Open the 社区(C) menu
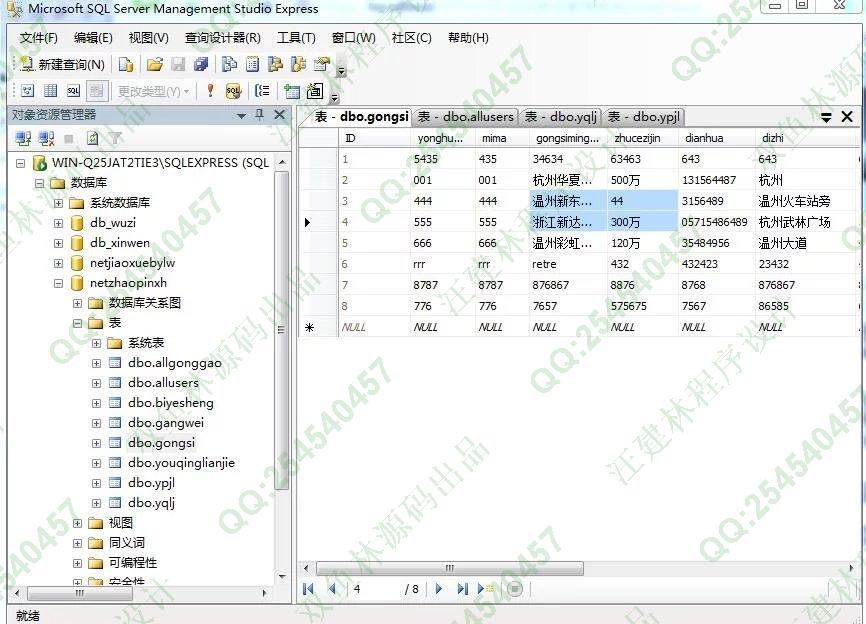Screen dimensions: 866x624 point(411,38)
